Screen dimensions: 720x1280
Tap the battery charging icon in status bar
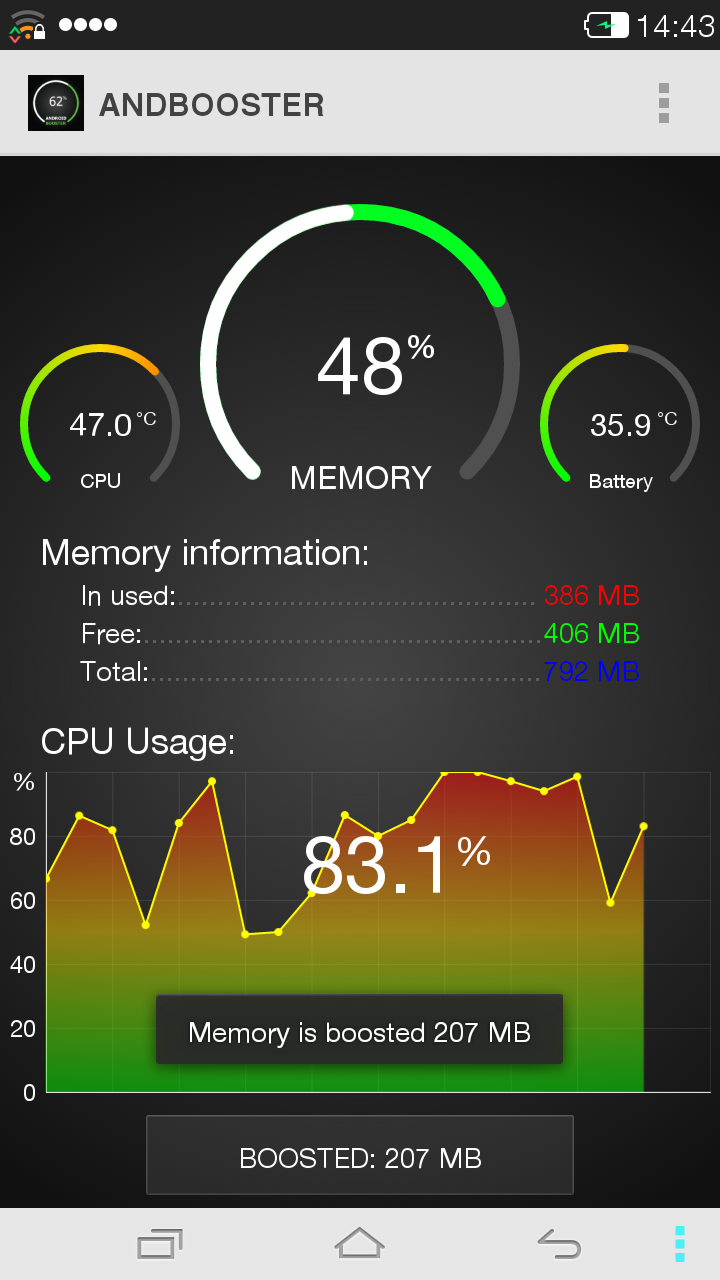(606, 25)
